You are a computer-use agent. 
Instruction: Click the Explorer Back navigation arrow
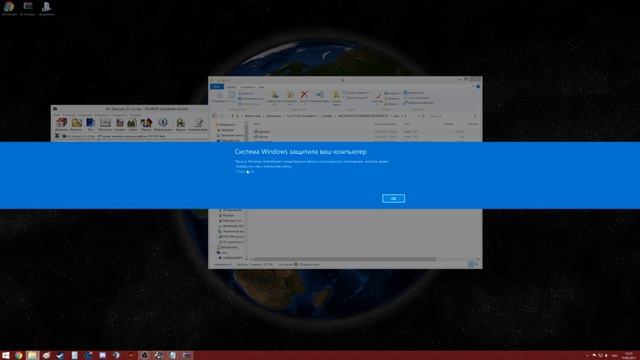point(215,116)
